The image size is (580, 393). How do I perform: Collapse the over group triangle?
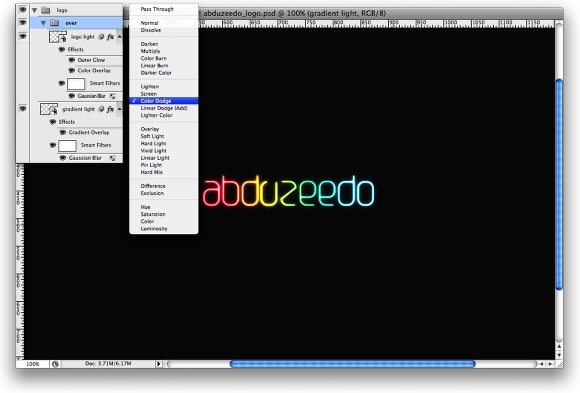43,23
